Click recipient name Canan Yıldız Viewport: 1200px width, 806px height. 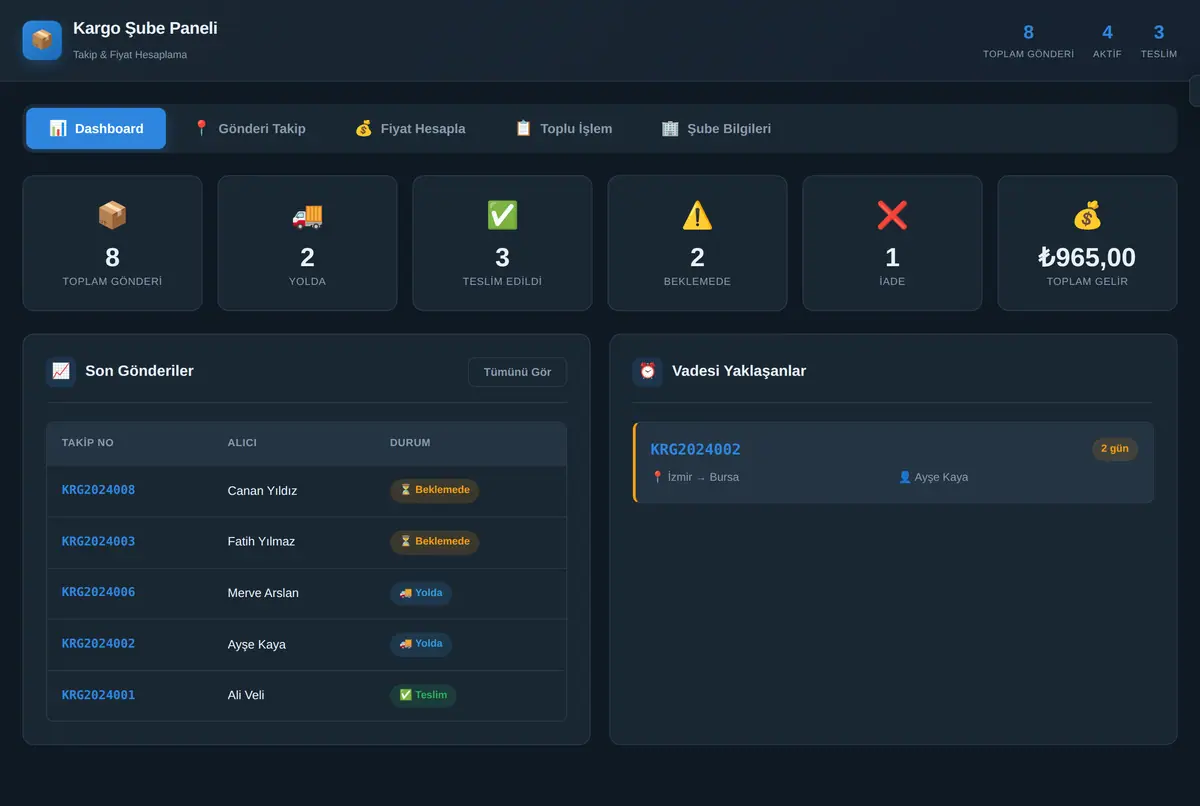tap(262, 491)
